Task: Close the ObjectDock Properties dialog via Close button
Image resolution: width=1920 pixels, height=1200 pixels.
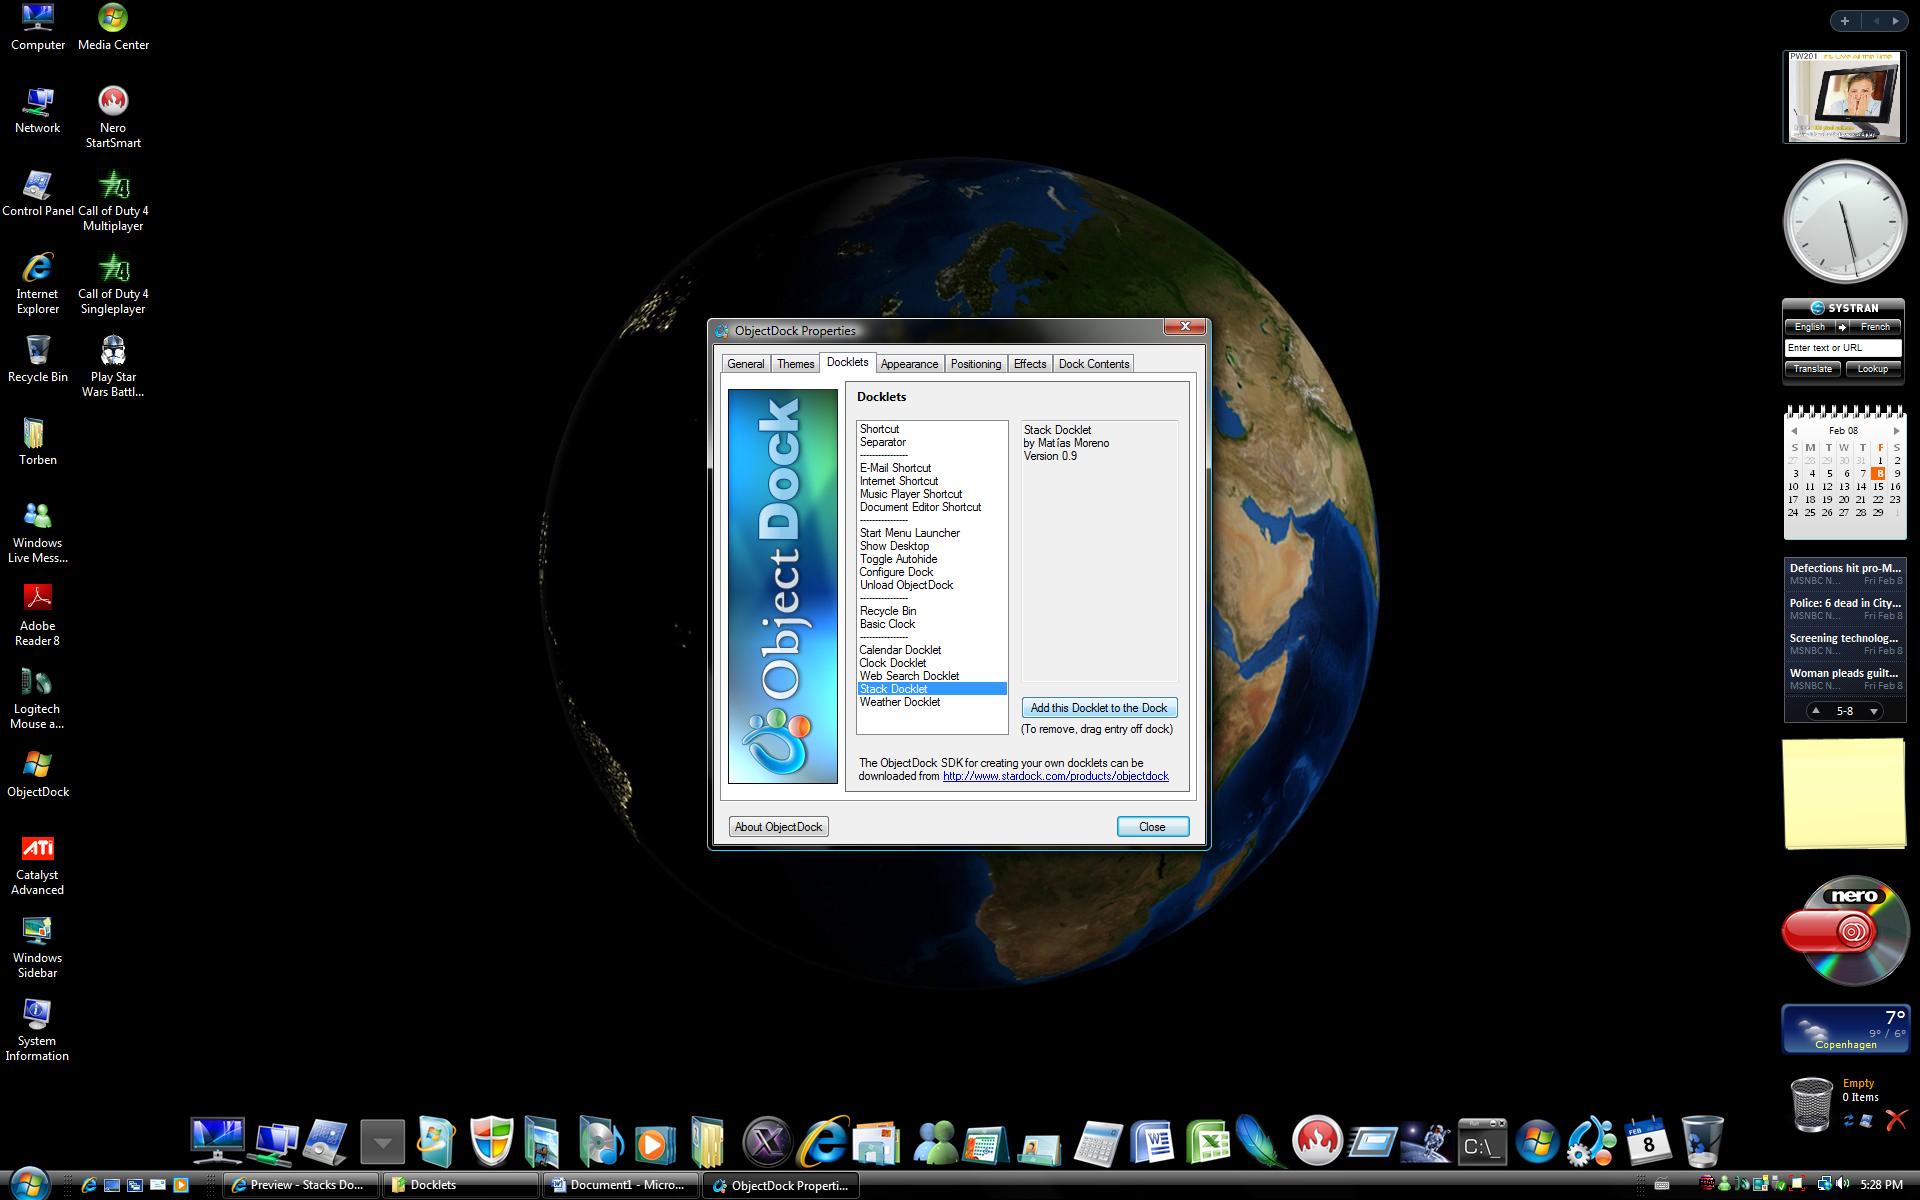Action: (x=1152, y=827)
